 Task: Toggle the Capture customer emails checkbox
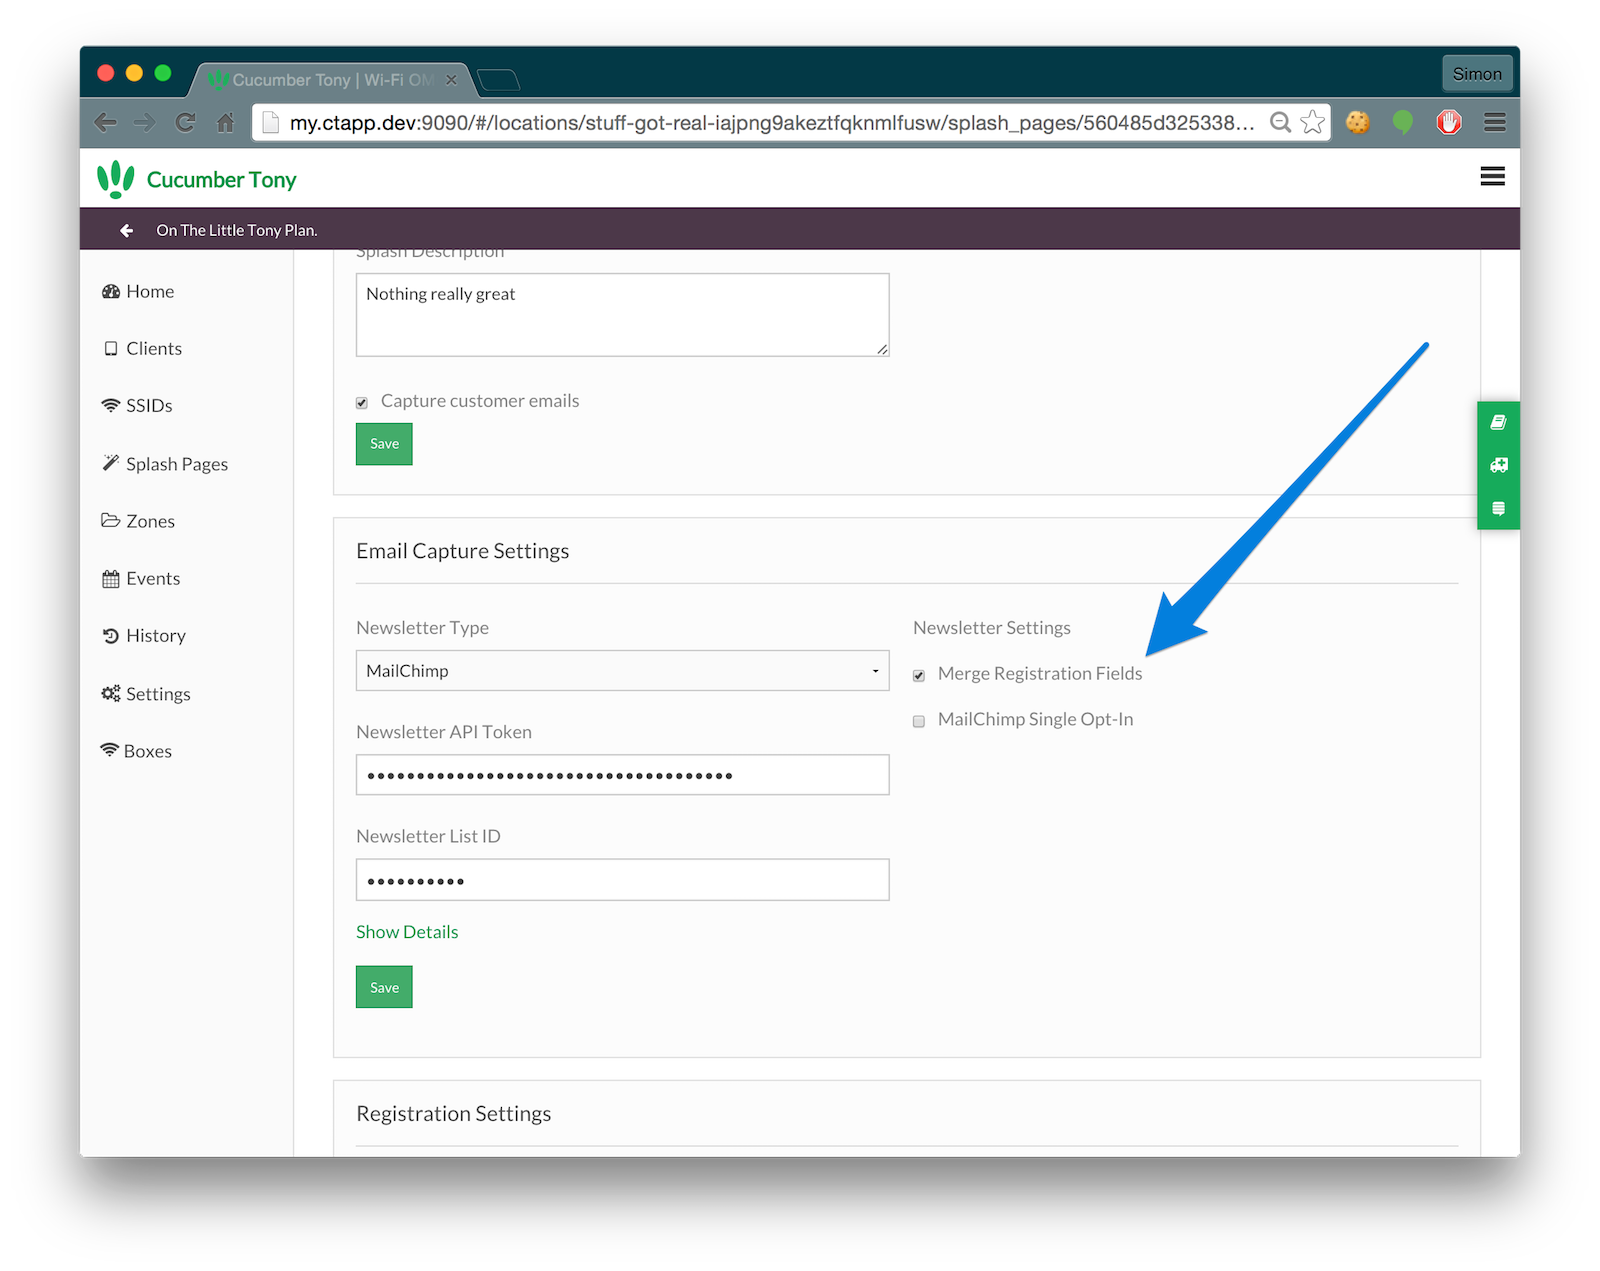[362, 402]
